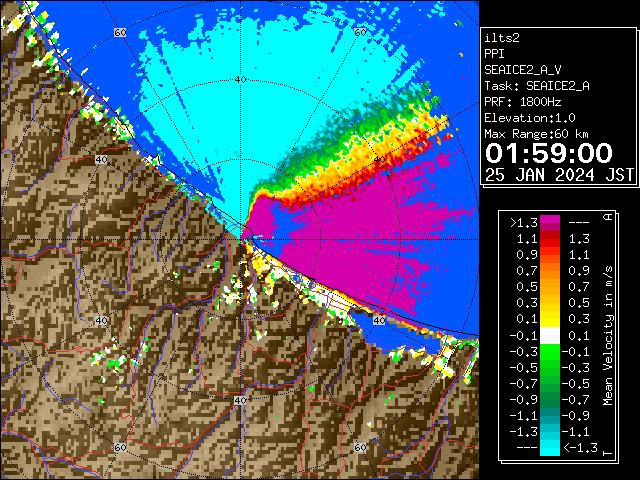
Task: Click the '01:59:00' timestamp
Action: pos(549,153)
